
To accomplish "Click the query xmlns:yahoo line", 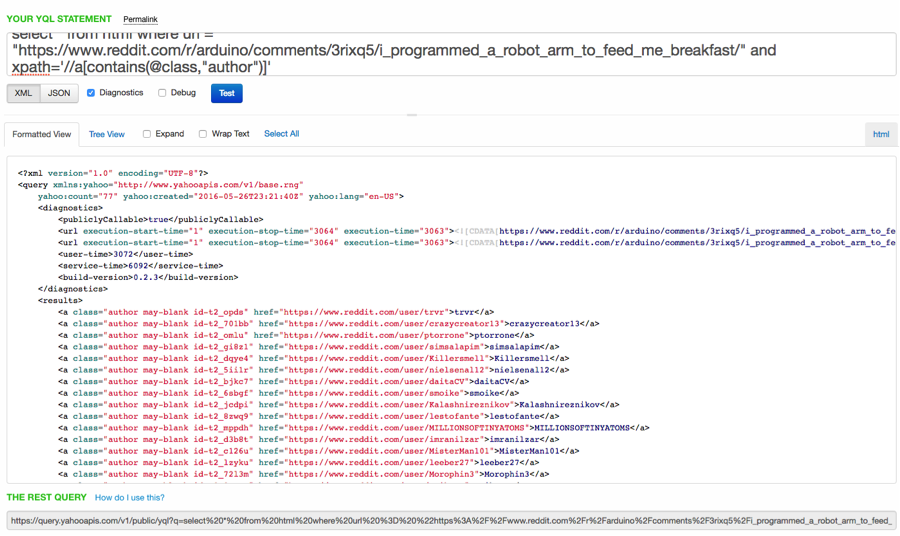I will (161, 185).
